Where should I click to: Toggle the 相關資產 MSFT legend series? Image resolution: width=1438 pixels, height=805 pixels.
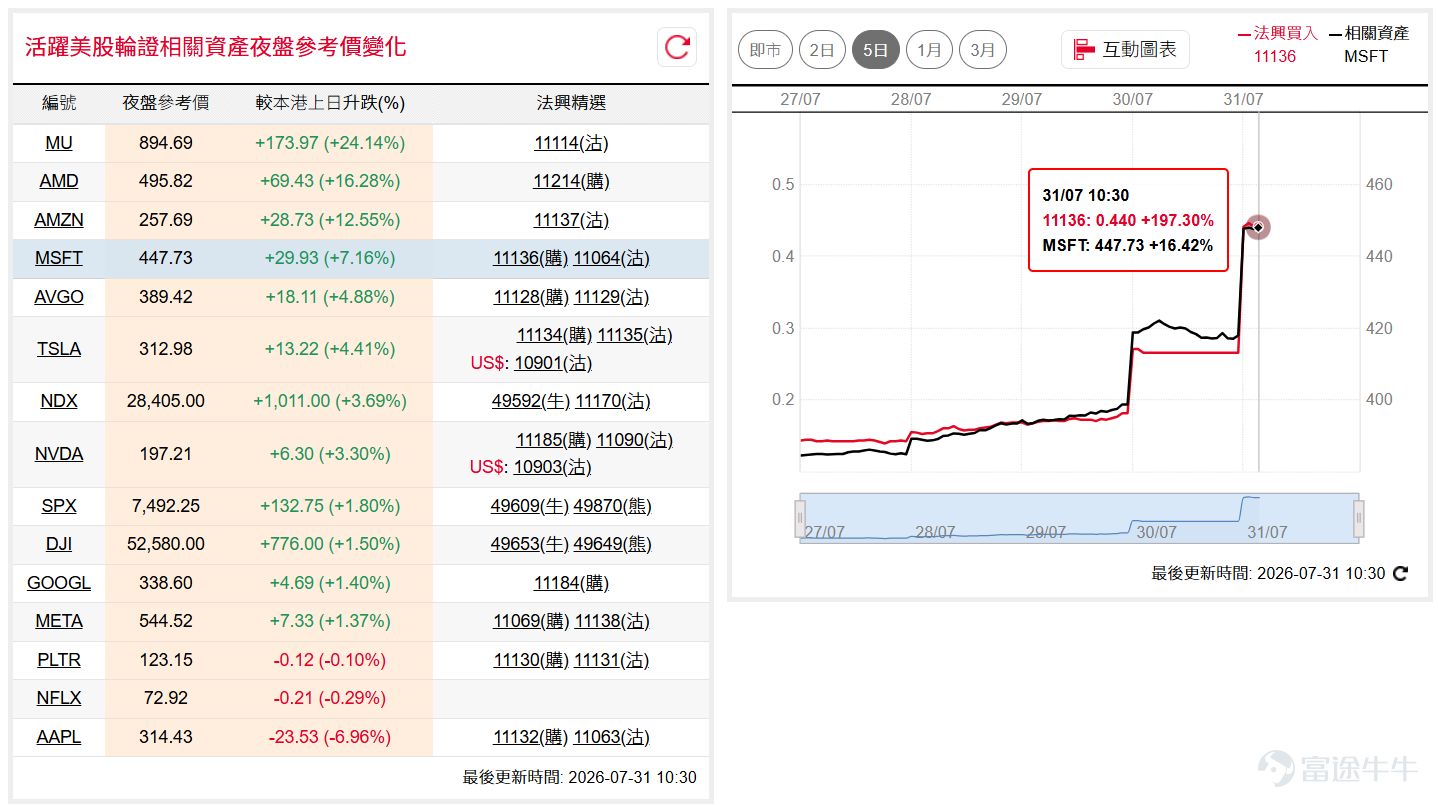pos(1368,44)
